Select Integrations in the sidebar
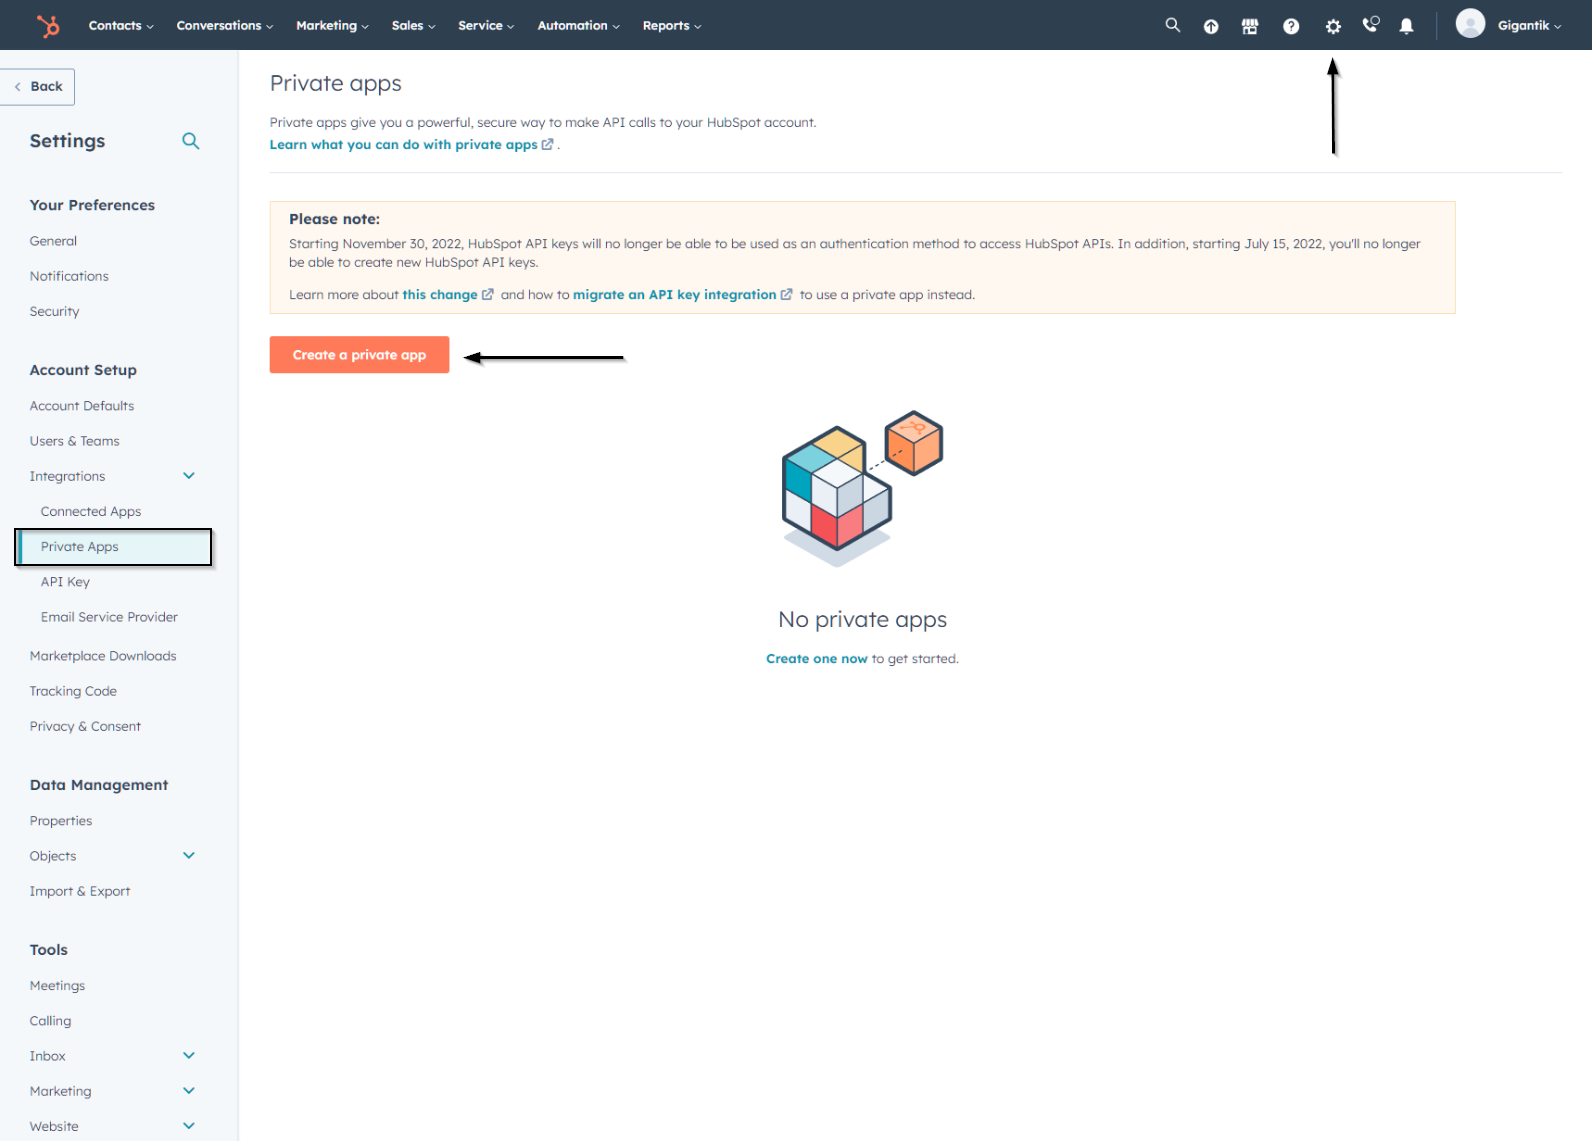This screenshot has width=1592, height=1141. coord(67,477)
